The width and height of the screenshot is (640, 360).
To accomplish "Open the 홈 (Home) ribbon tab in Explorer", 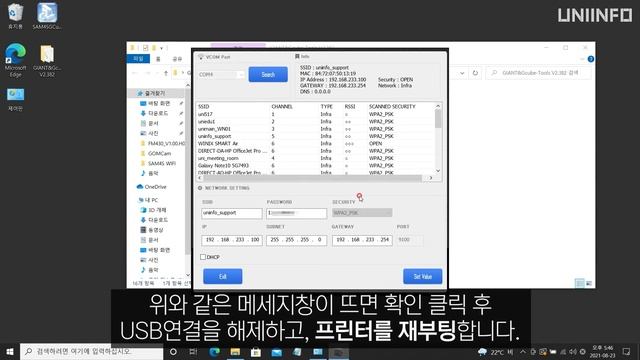I will pos(158,59).
